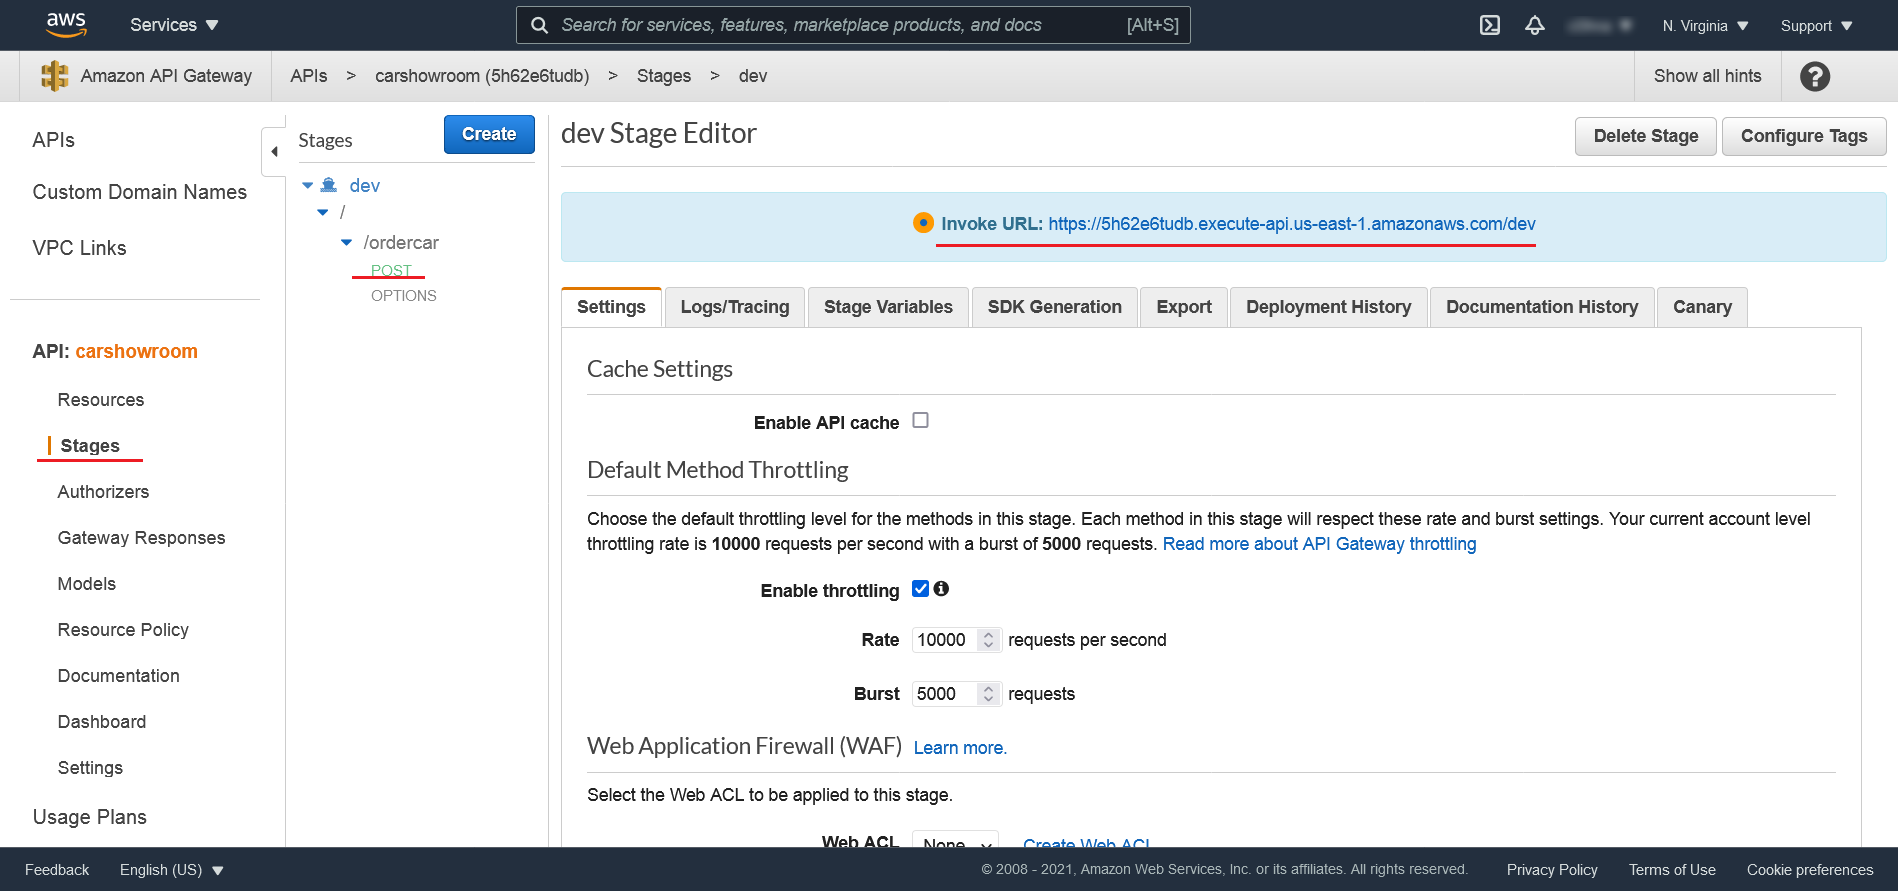1898x891 pixels.
Task: Collapse the /ordercar resource node
Action: point(347,242)
